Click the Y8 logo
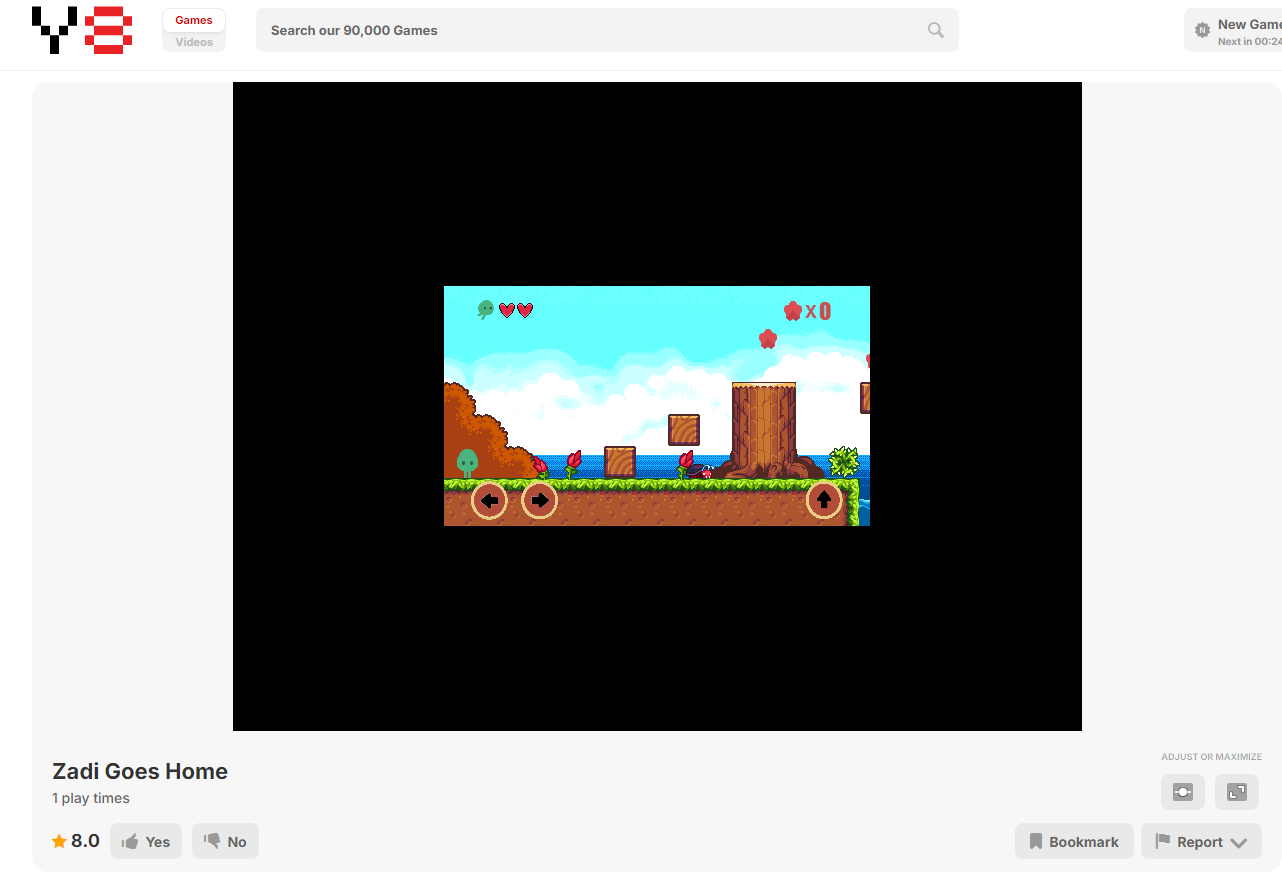Image resolution: width=1282 pixels, height=891 pixels. [x=82, y=30]
